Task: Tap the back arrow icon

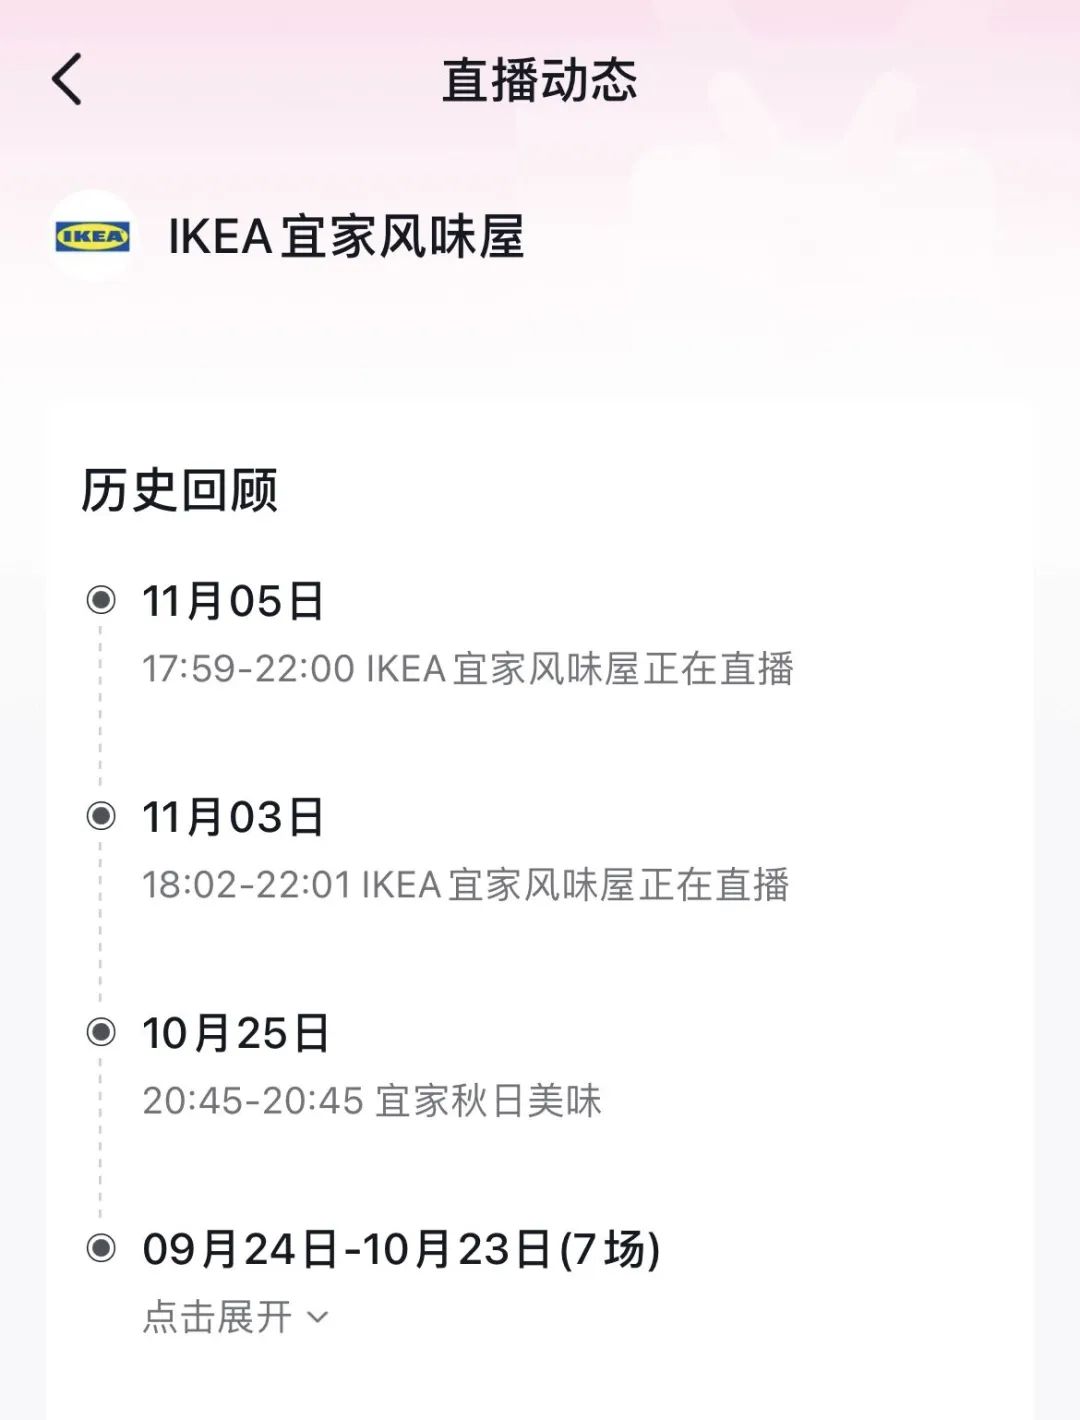Action: (x=67, y=80)
